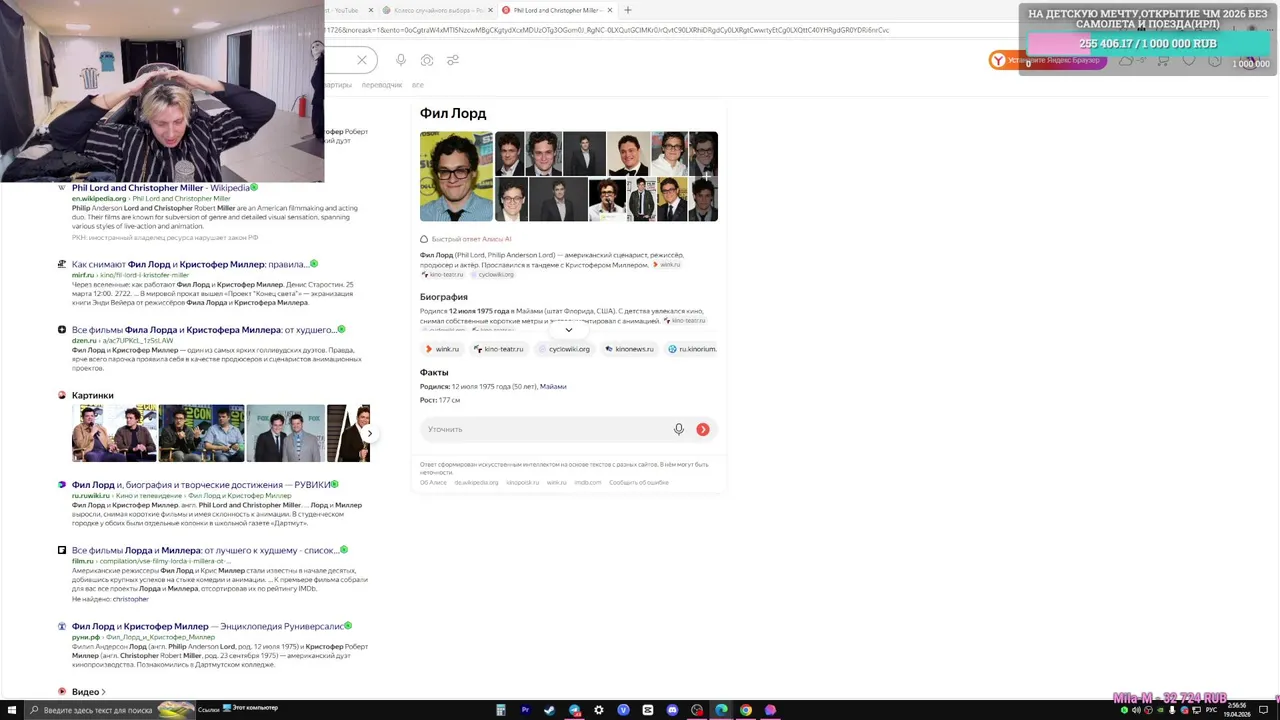The height and width of the screenshot is (720, 1280).
Task: Open Энциклопедия Руниверсалис result
Action: [x=207, y=626]
